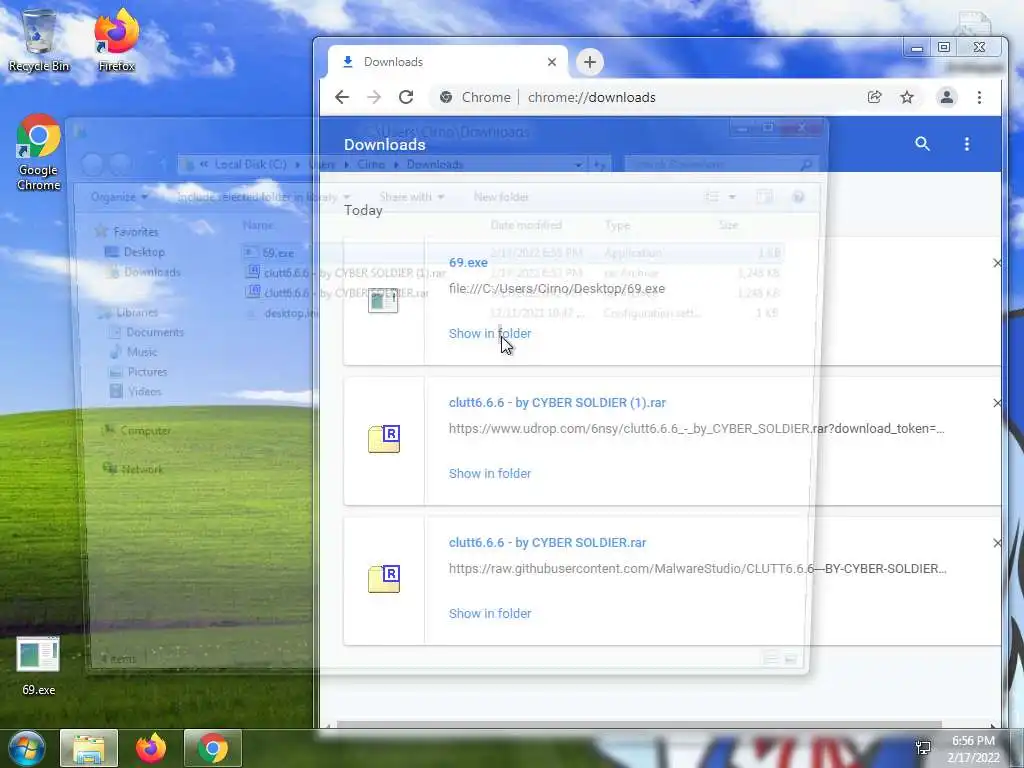Screen dimensions: 1024x768
Task: Bookmark this page with star icon
Action: [x=906, y=97]
